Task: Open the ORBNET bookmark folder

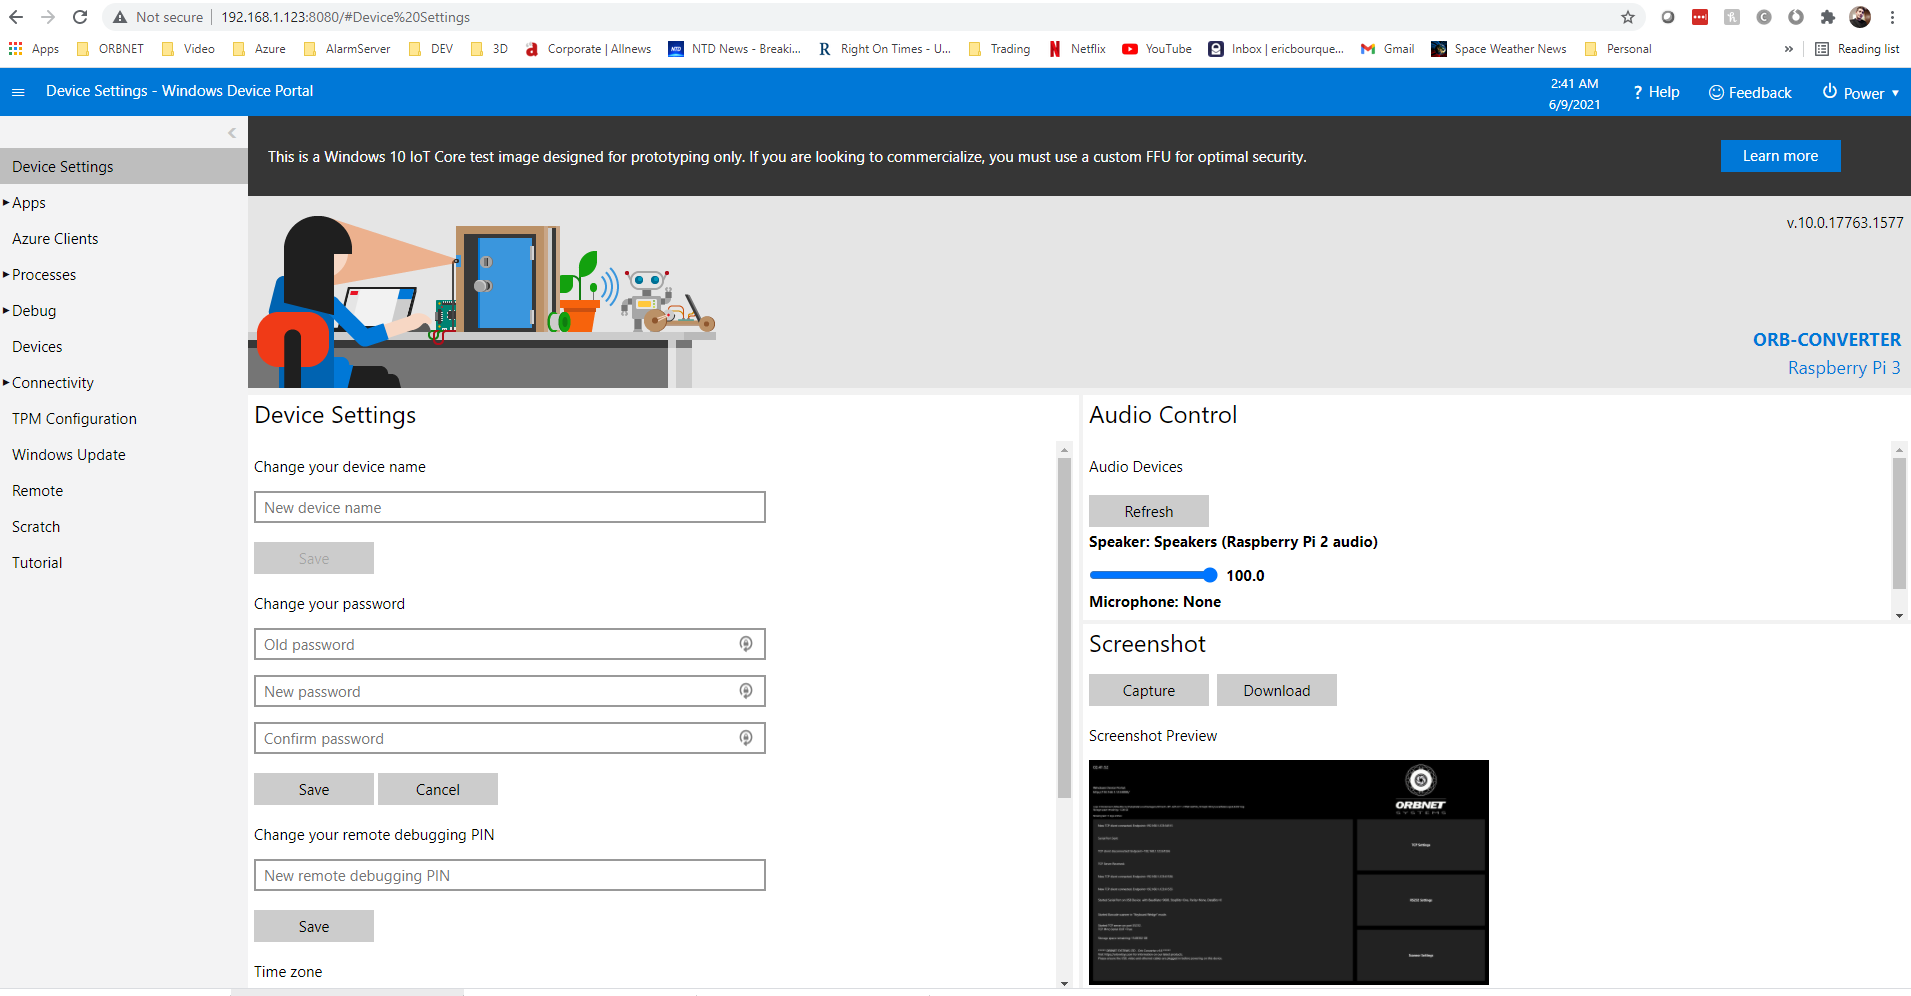Action: tap(110, 49)
